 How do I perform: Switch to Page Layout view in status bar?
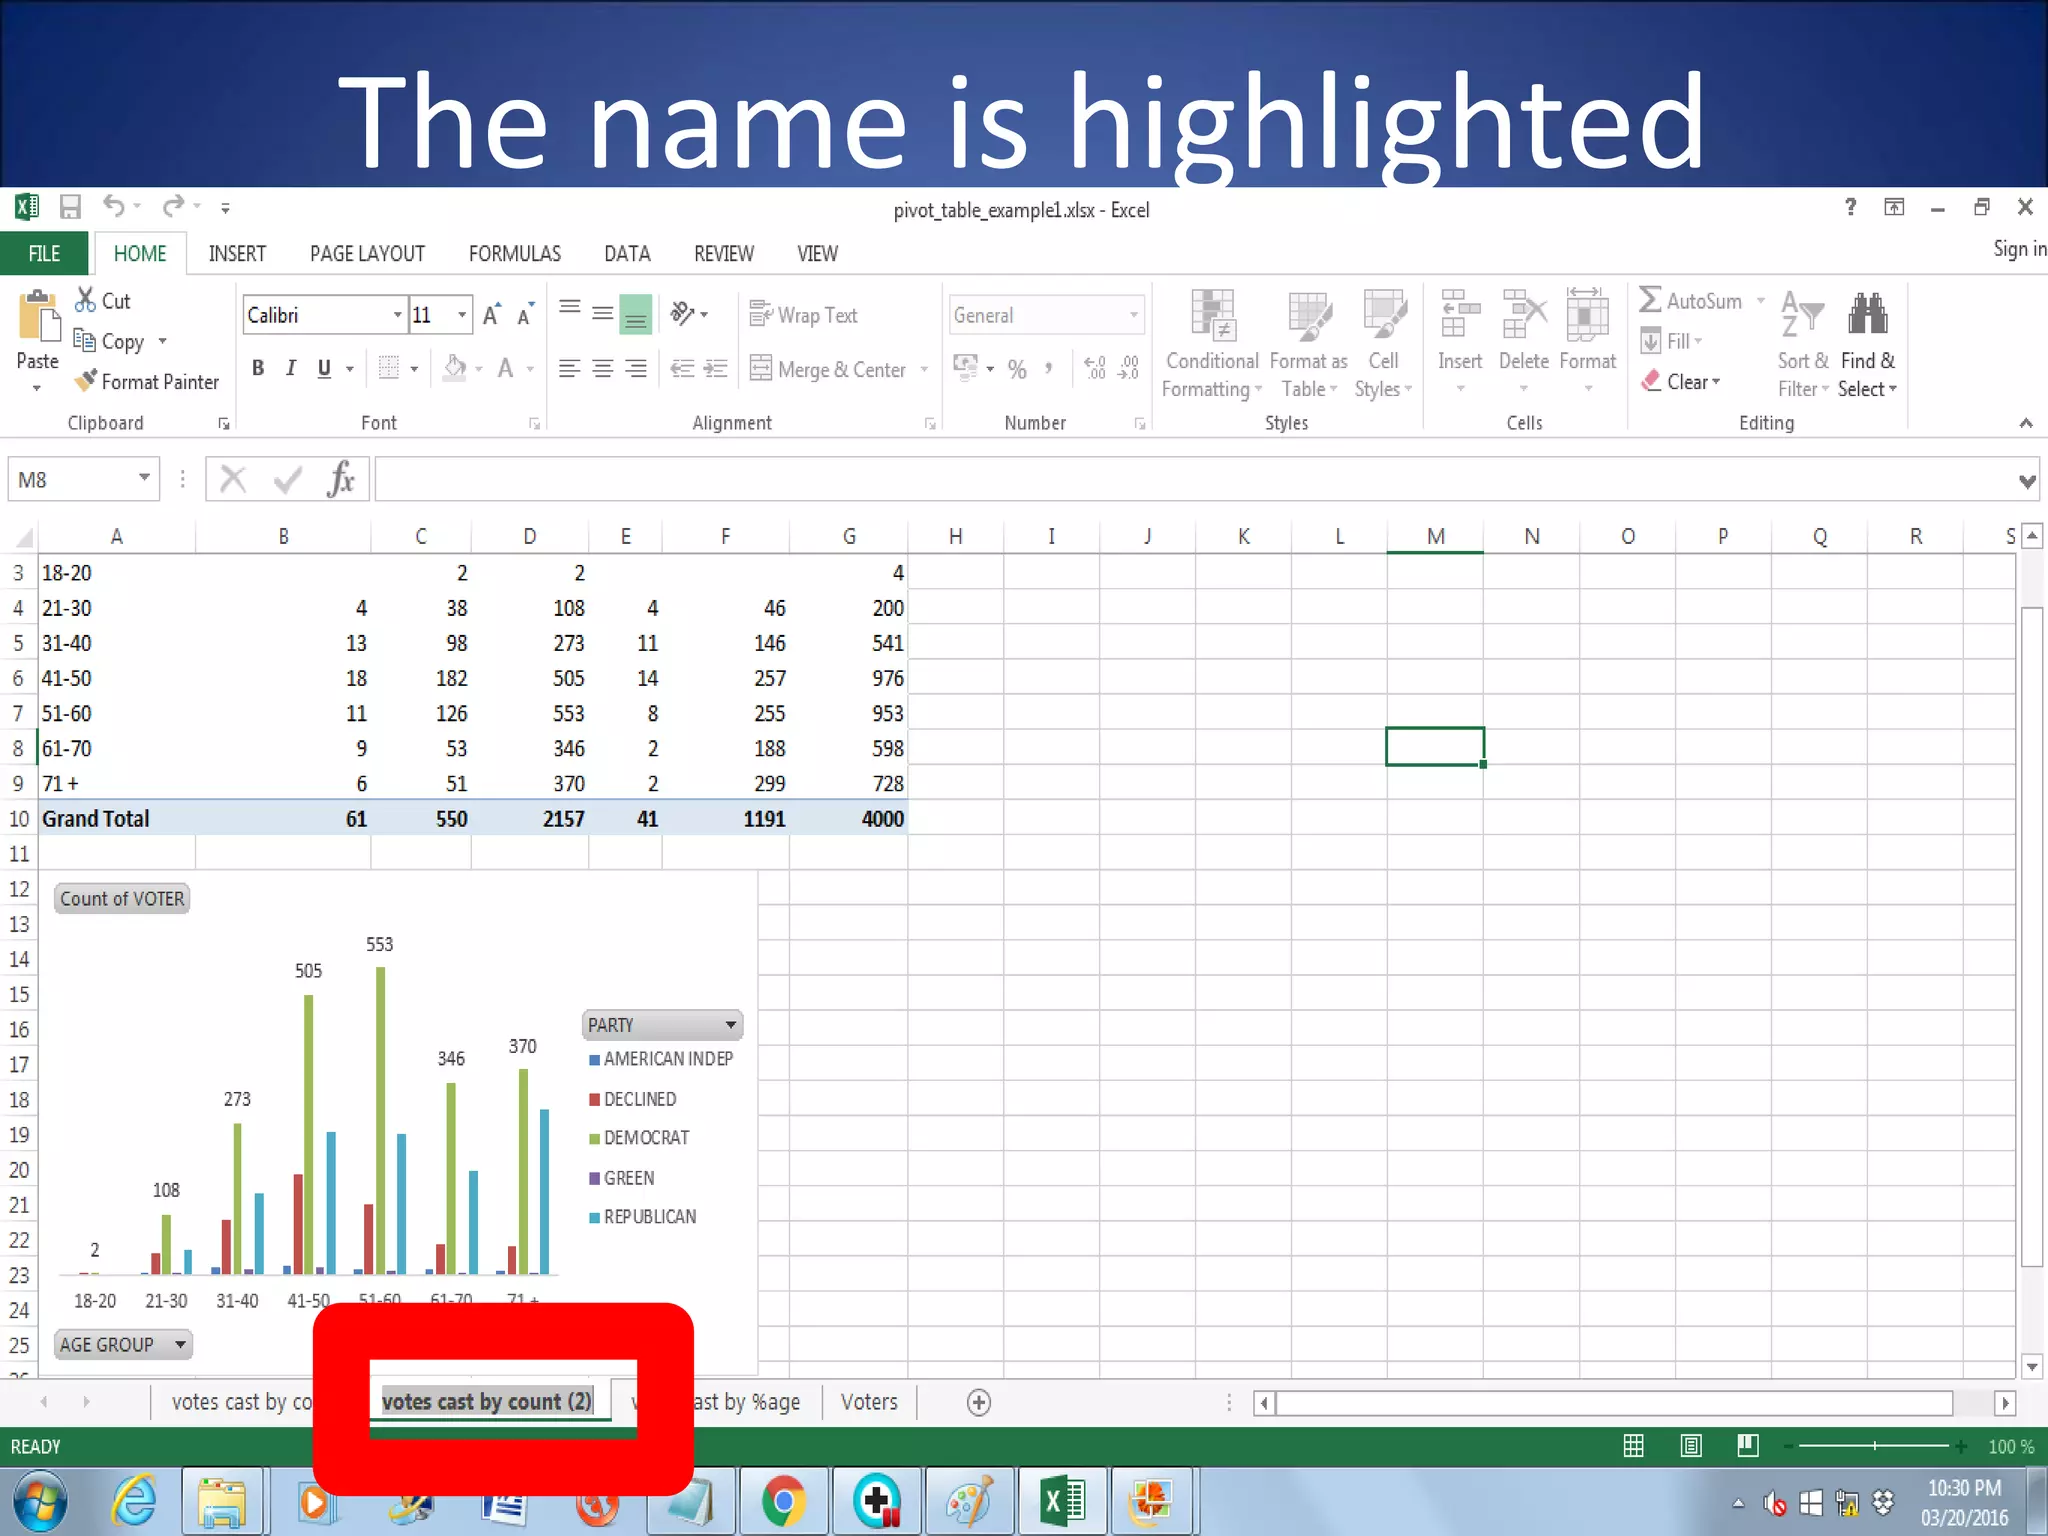pyautogui.click(x=1691, y=1446)
